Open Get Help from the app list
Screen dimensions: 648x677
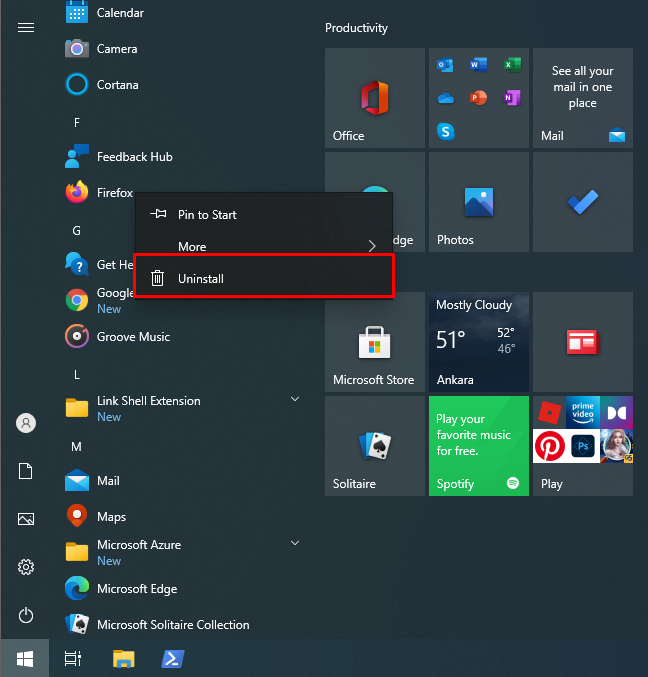[x=98, y=265]
